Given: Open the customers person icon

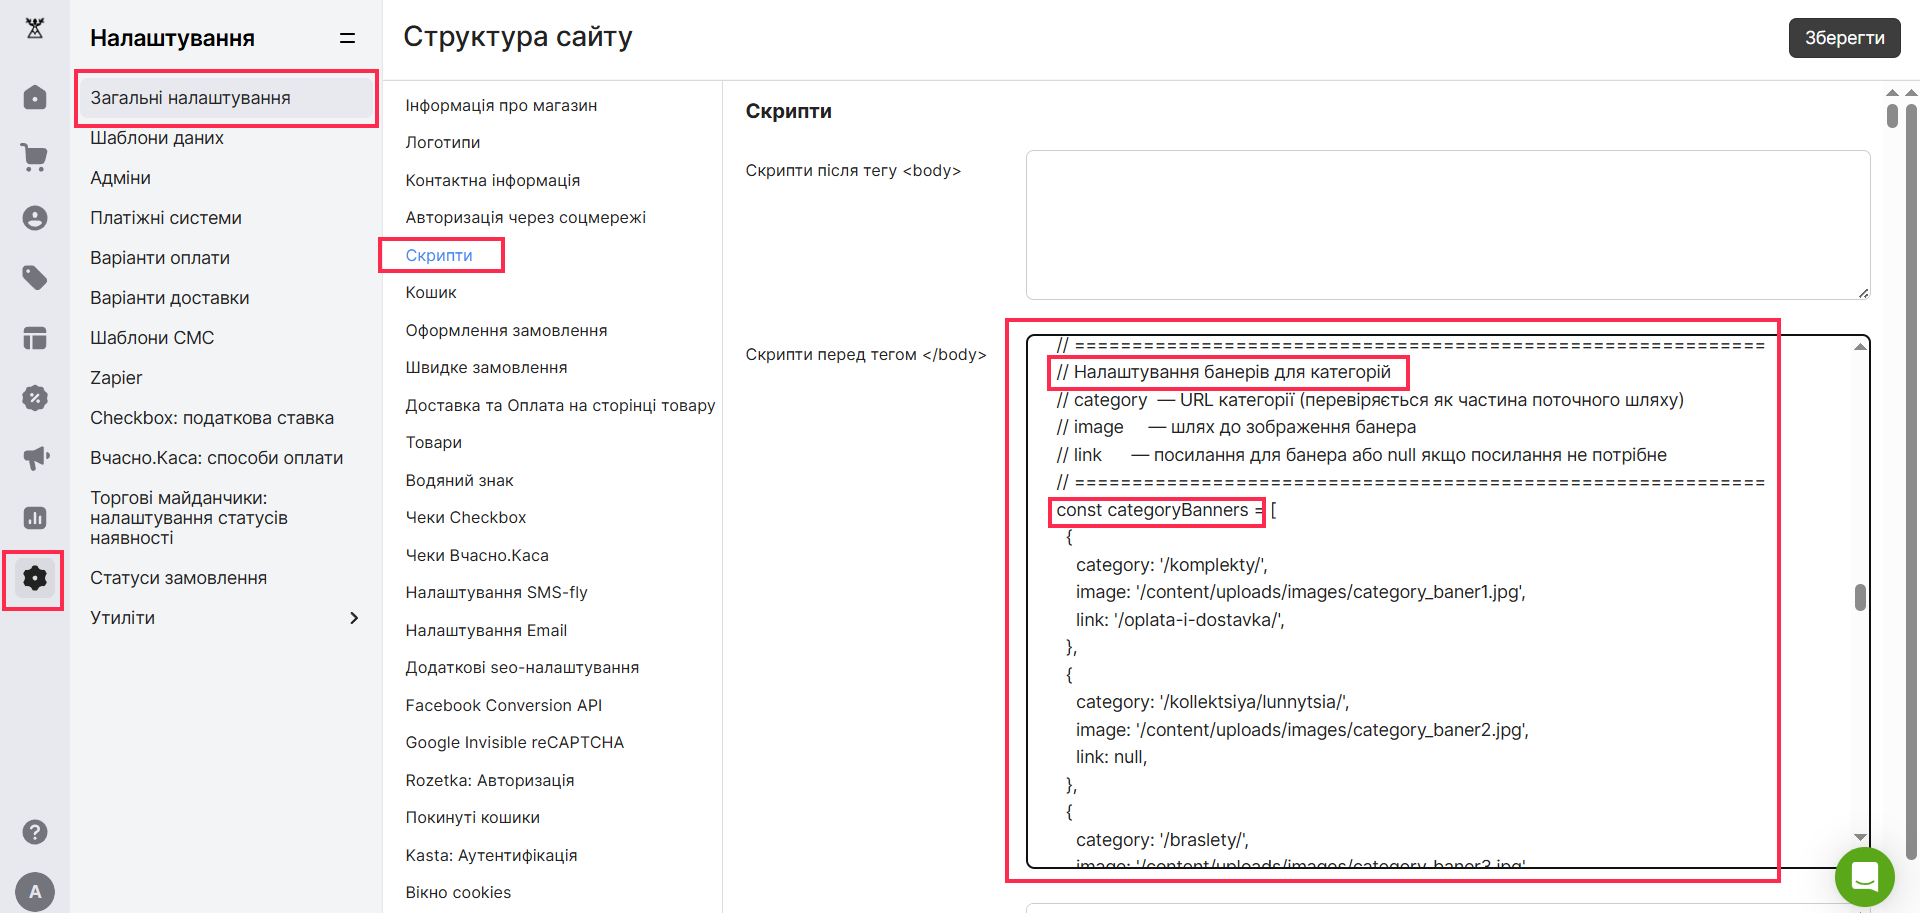Looking at the screenshot, I should [x=35, y=218].
